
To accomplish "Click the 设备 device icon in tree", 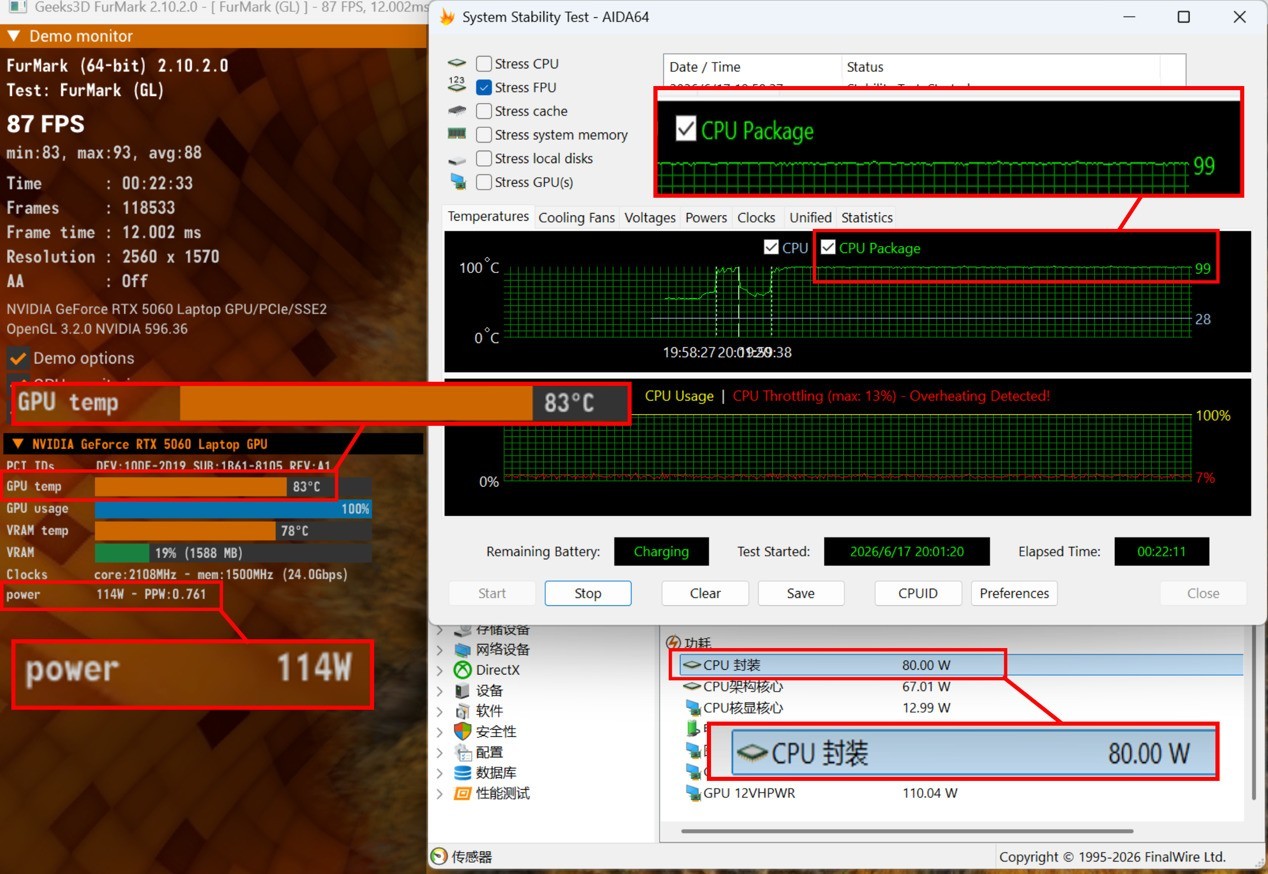I will [x=462, y=691].
